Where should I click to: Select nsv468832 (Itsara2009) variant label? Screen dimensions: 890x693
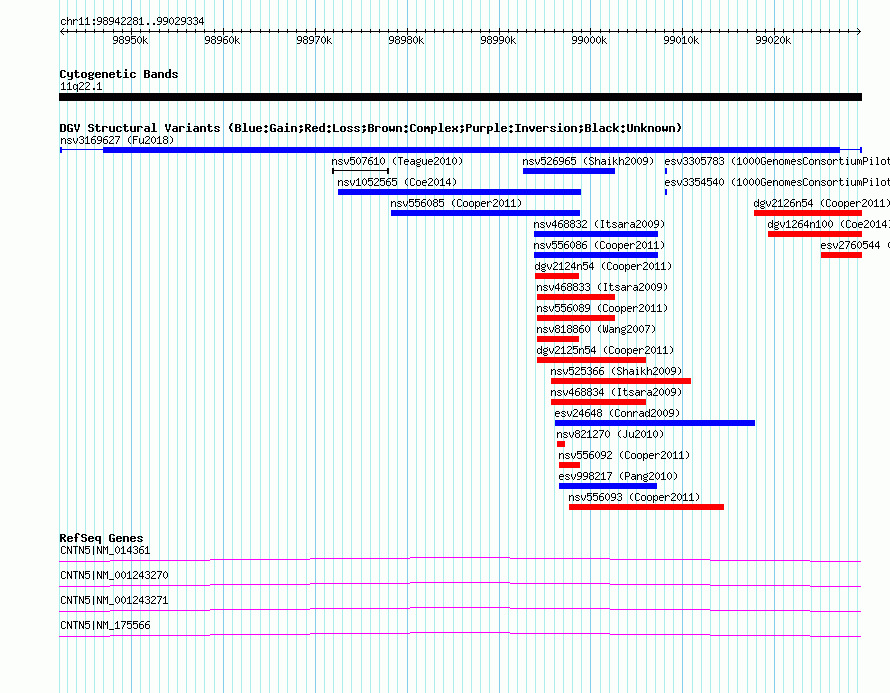pyautogui.click(x=599, y=224)
